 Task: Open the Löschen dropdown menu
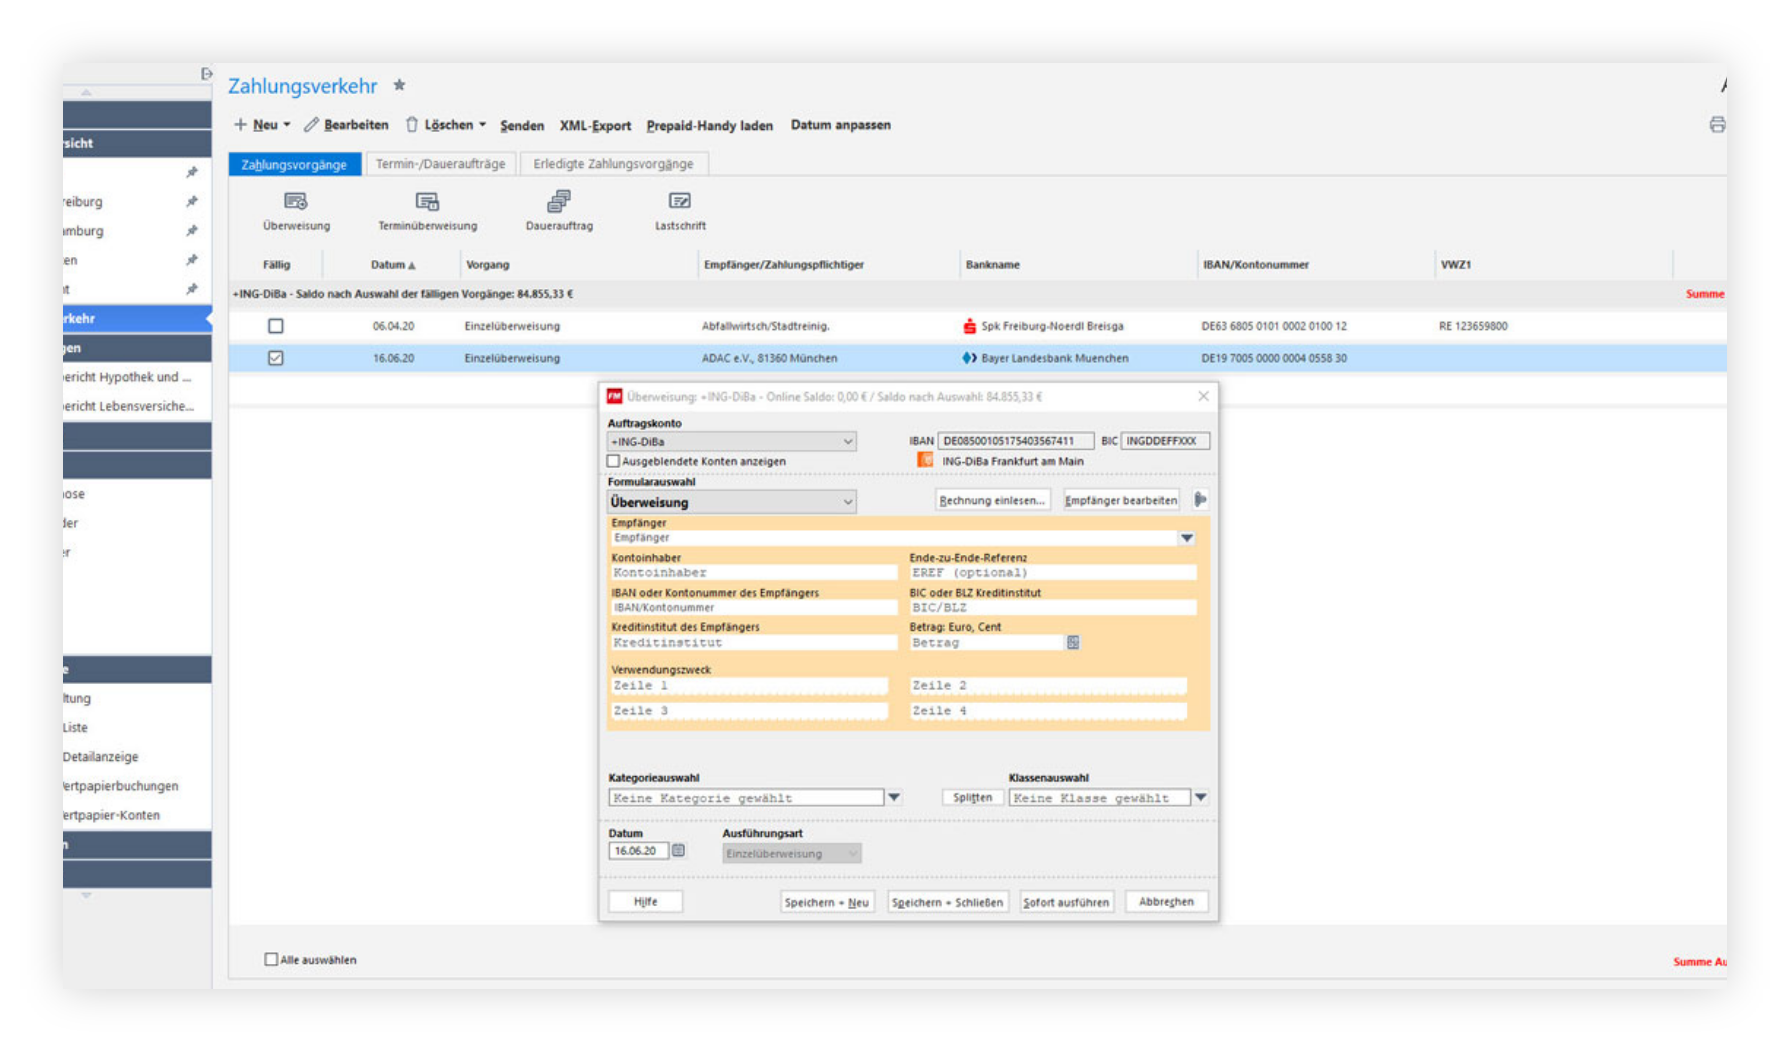(482, 125)
